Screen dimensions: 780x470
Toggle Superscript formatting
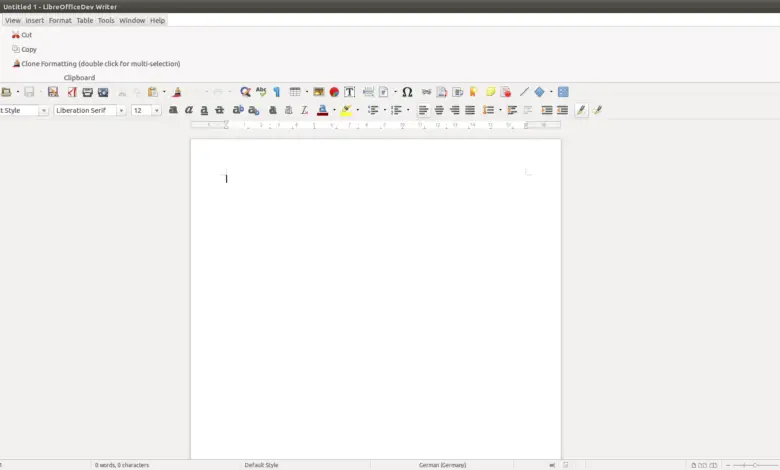pos(238,110)
